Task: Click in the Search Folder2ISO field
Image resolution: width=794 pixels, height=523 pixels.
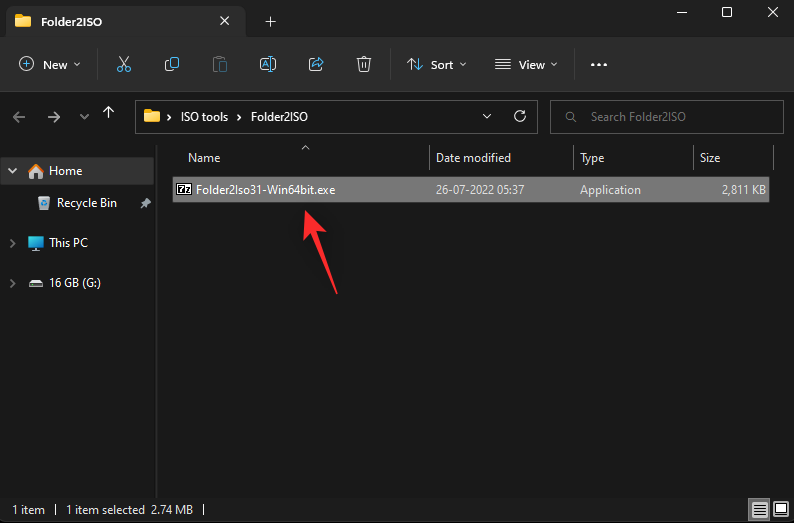Action: [x=666, y=117]
